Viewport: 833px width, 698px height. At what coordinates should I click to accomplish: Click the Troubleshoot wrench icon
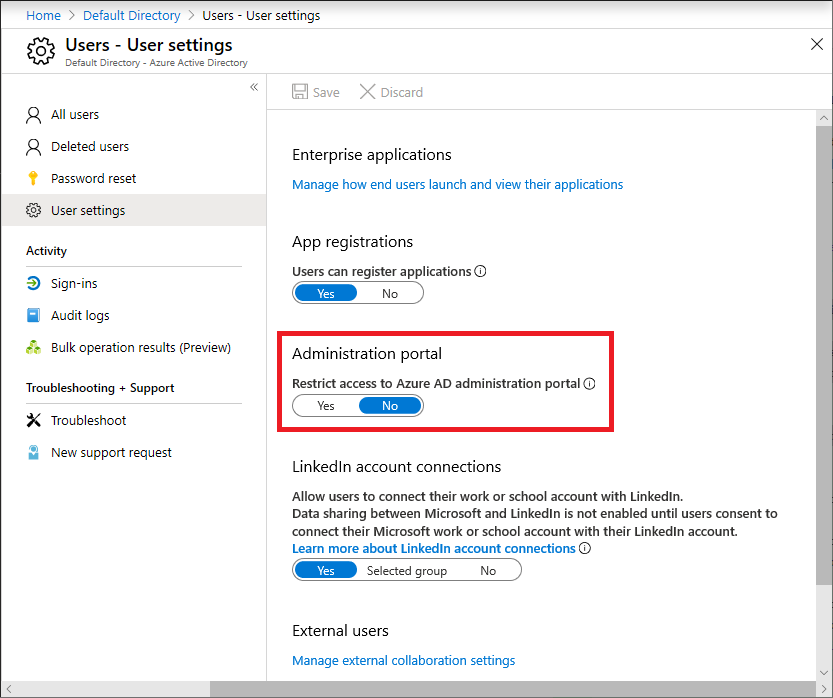(33, 420)
